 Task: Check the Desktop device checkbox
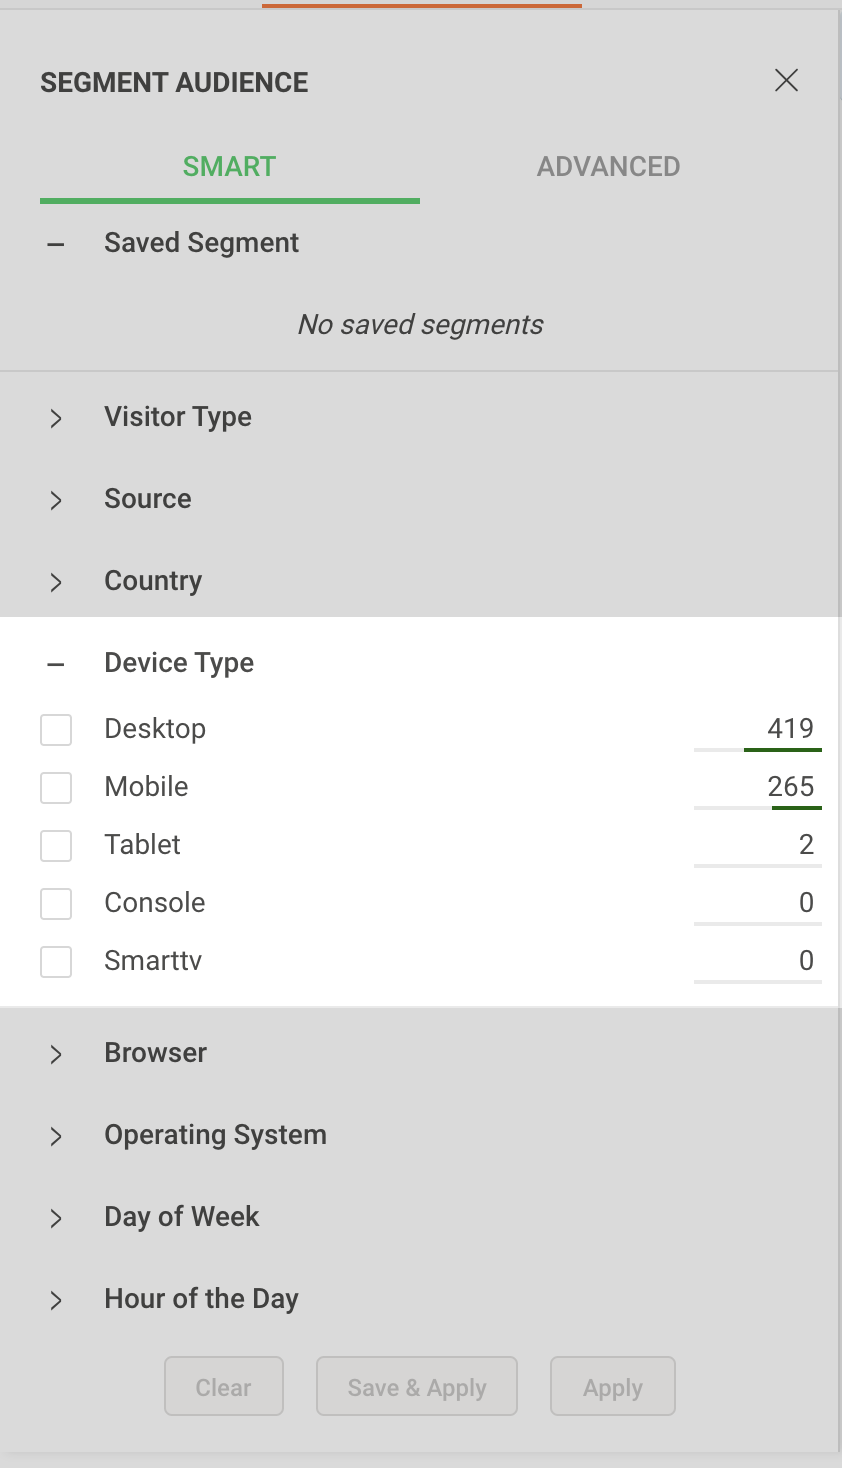point(56,730)
